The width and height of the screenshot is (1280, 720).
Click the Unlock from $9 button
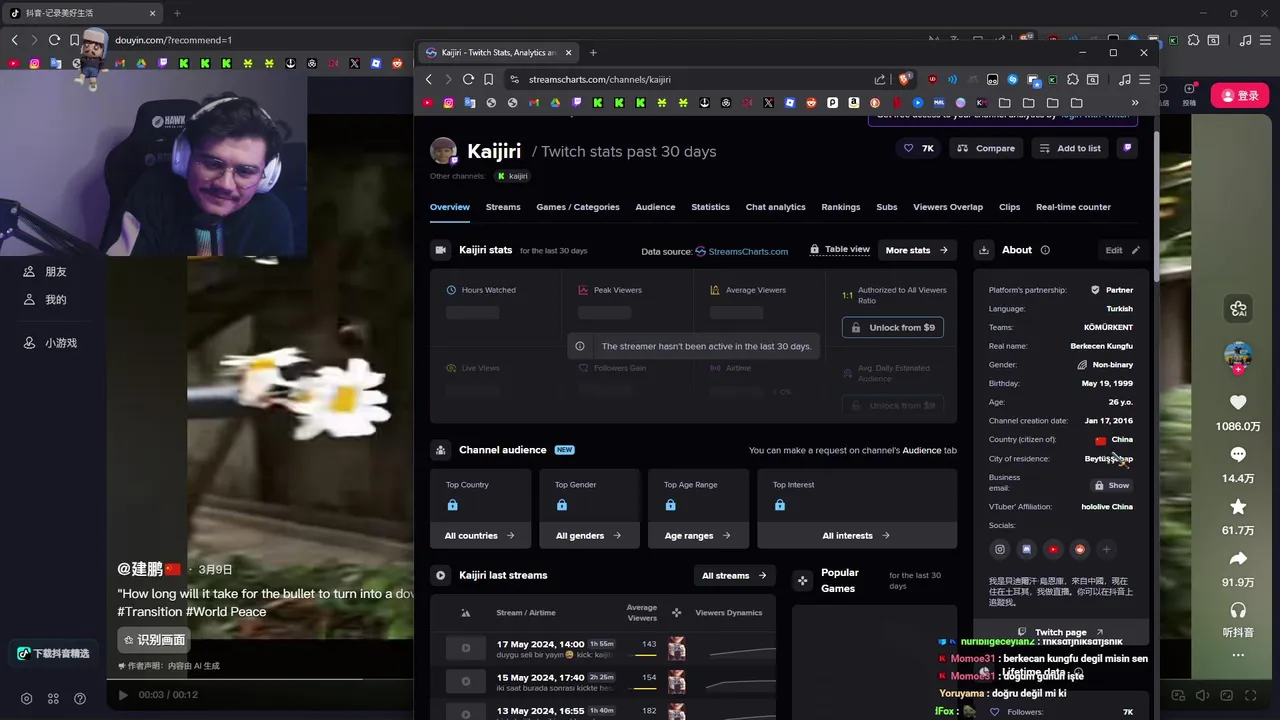point(893,327)
